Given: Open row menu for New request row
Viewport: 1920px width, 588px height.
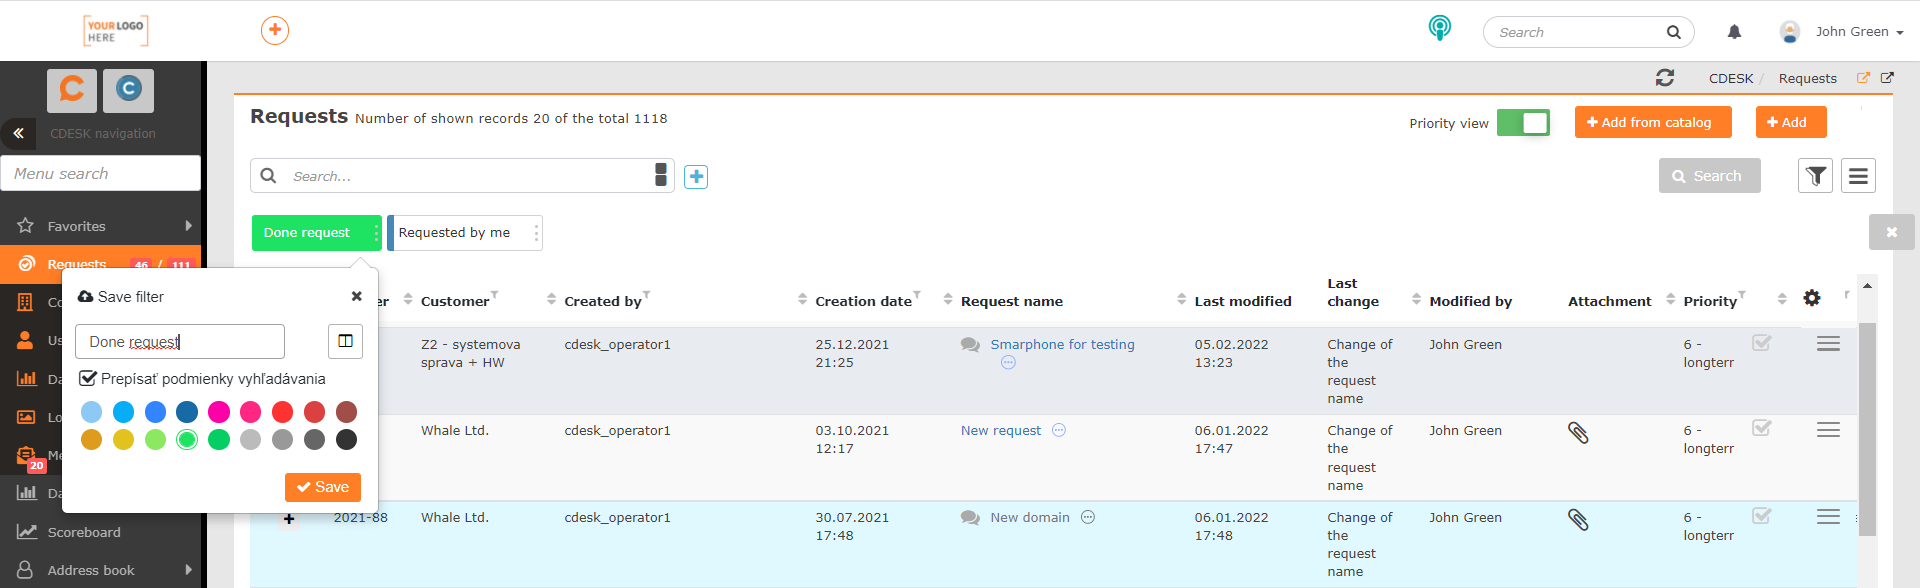Looking at the screenshot, I should tap(1828, 430).
